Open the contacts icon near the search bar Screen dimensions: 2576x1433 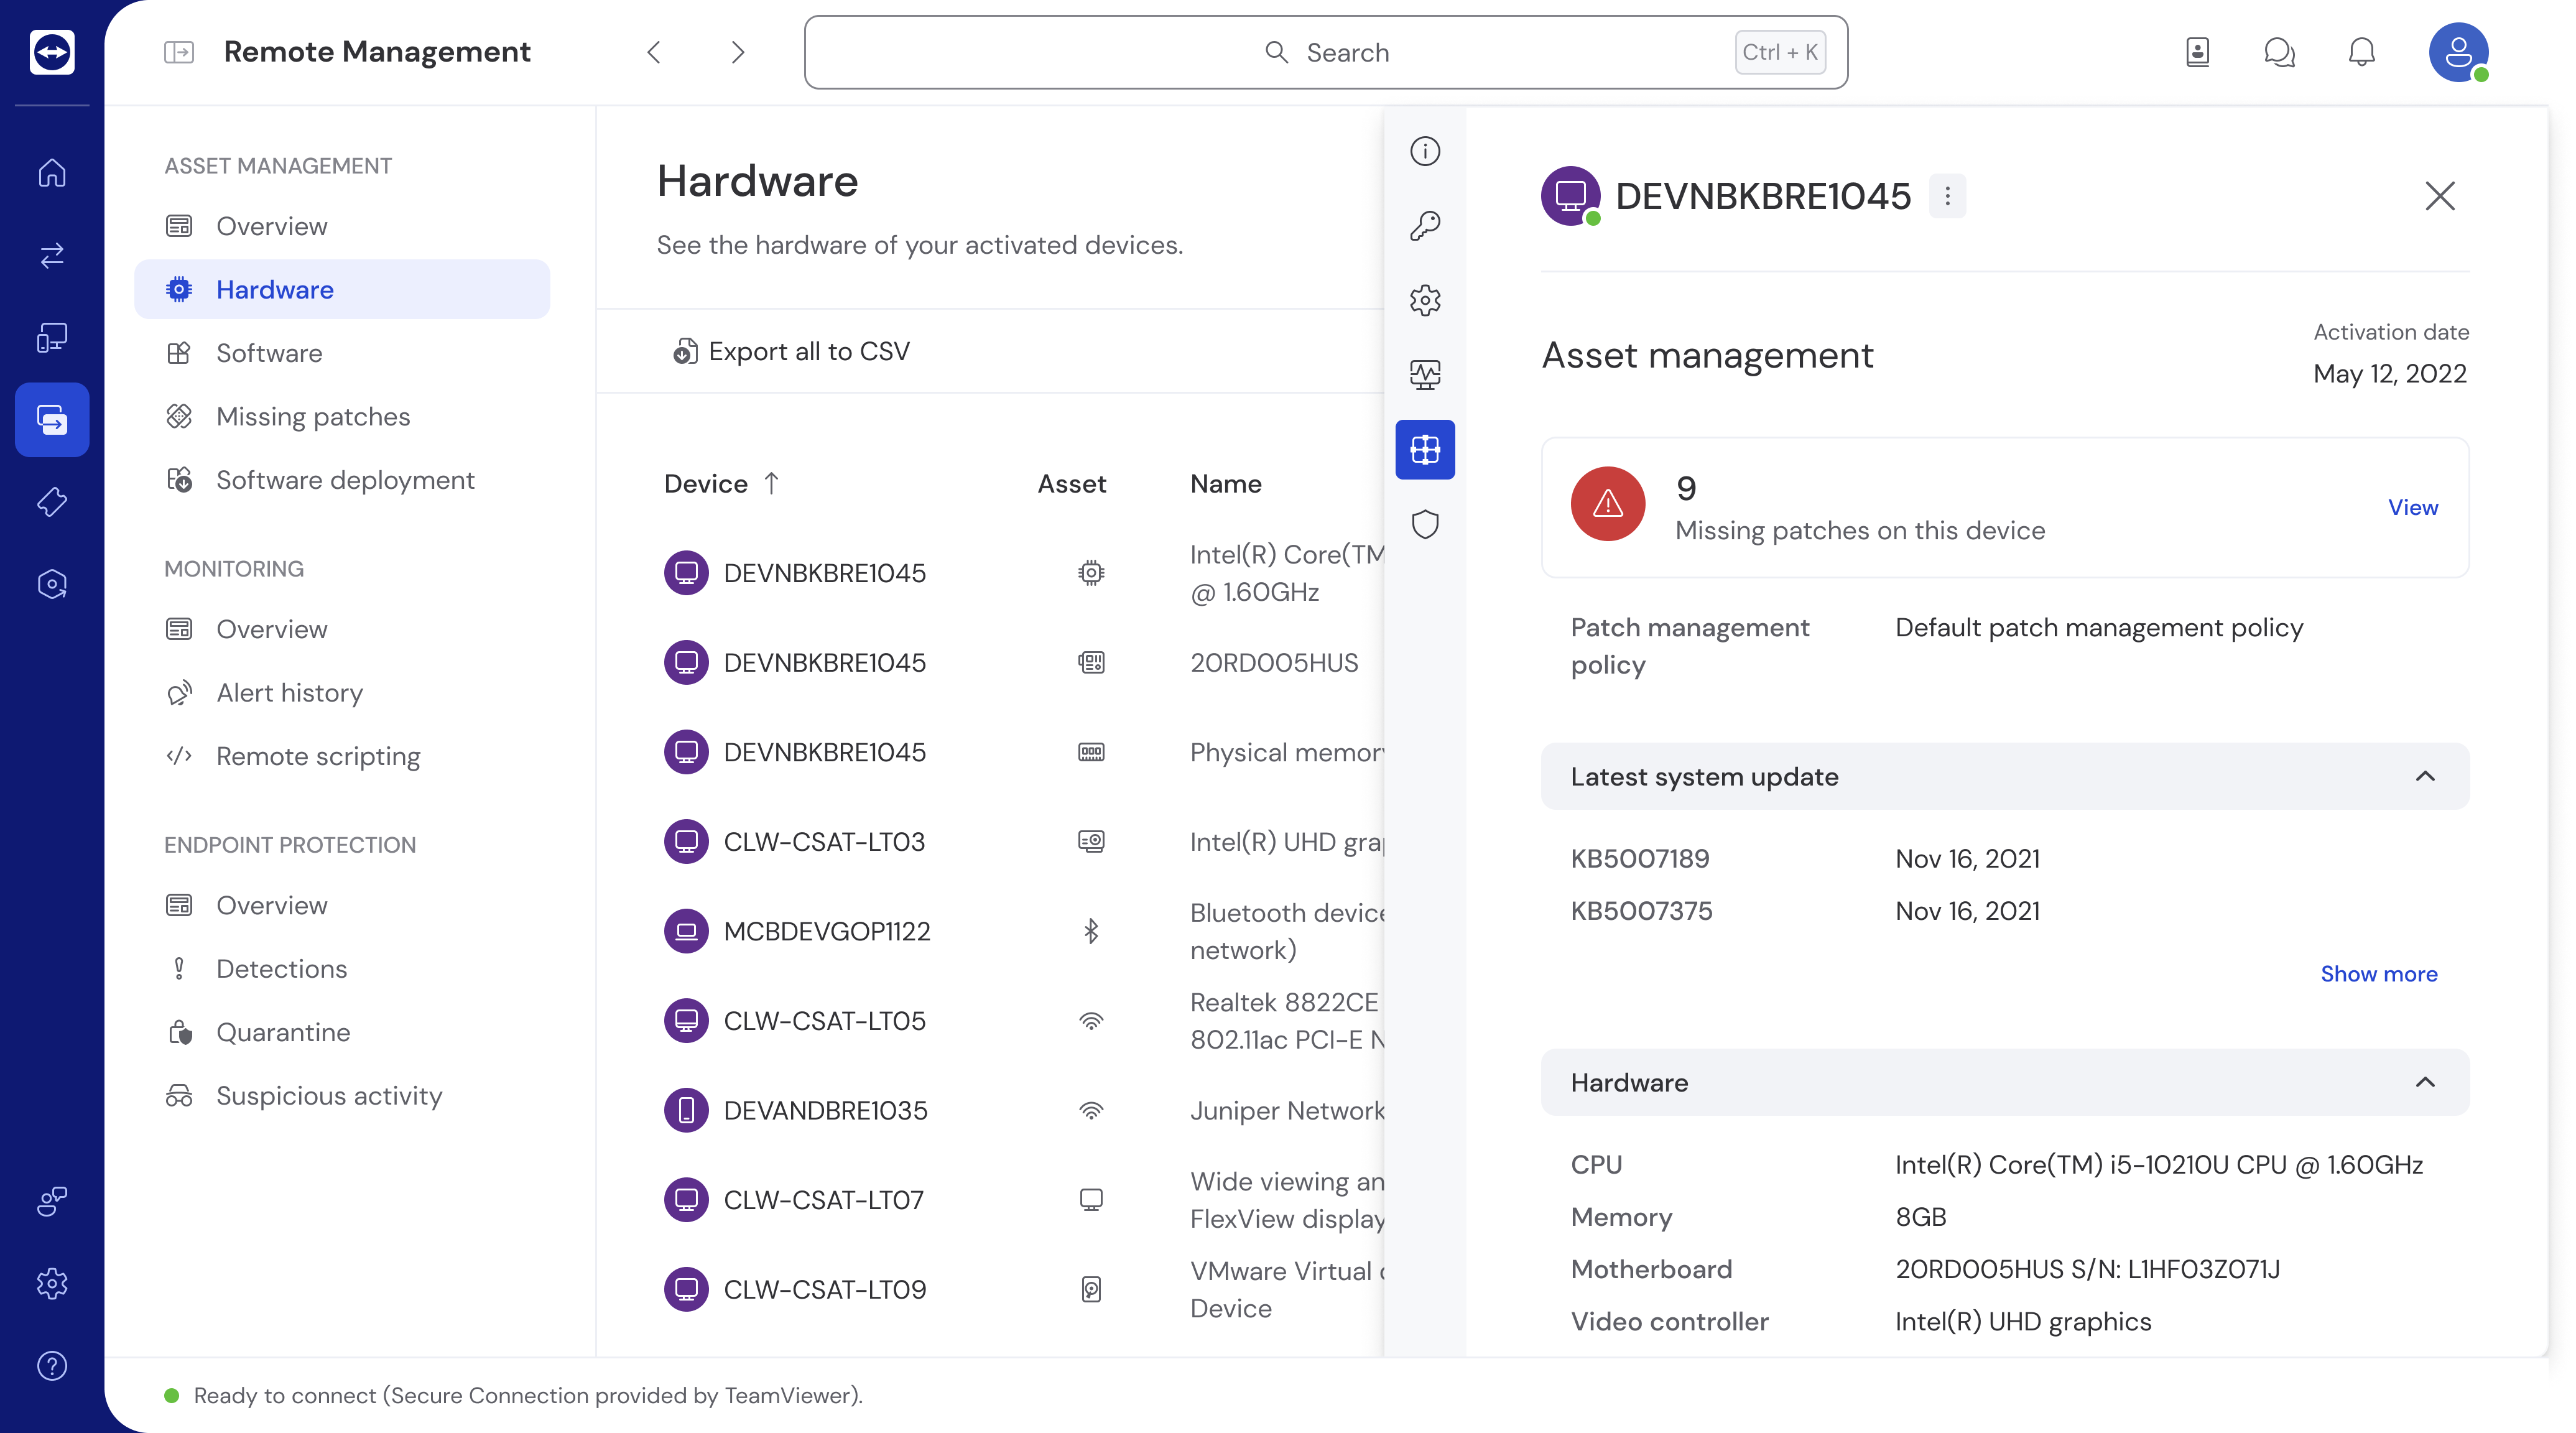click(2197, 52)
